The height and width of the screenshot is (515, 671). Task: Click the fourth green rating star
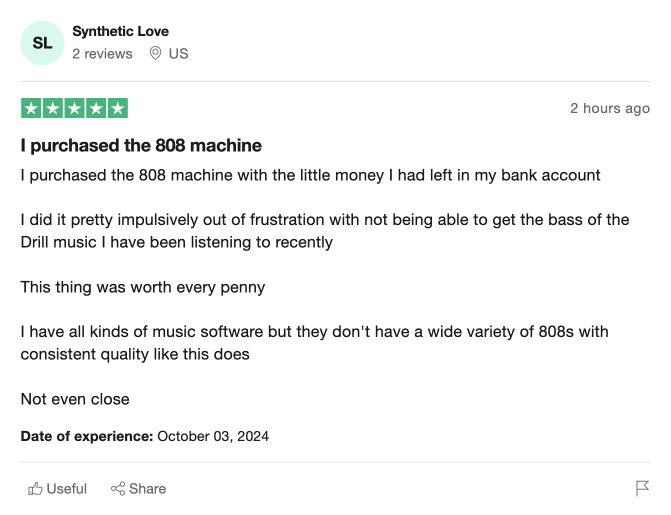pos(96,108)
